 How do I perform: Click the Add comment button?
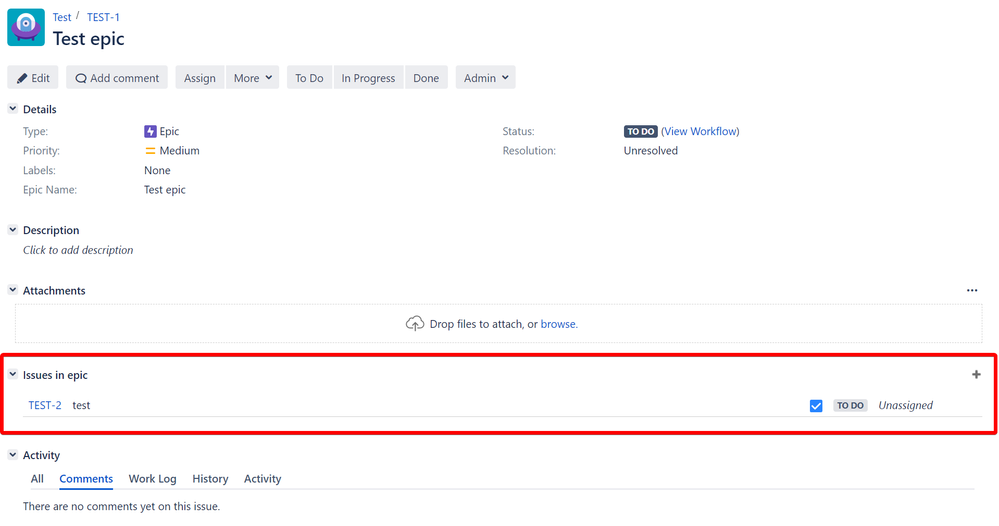coord(117,78)
